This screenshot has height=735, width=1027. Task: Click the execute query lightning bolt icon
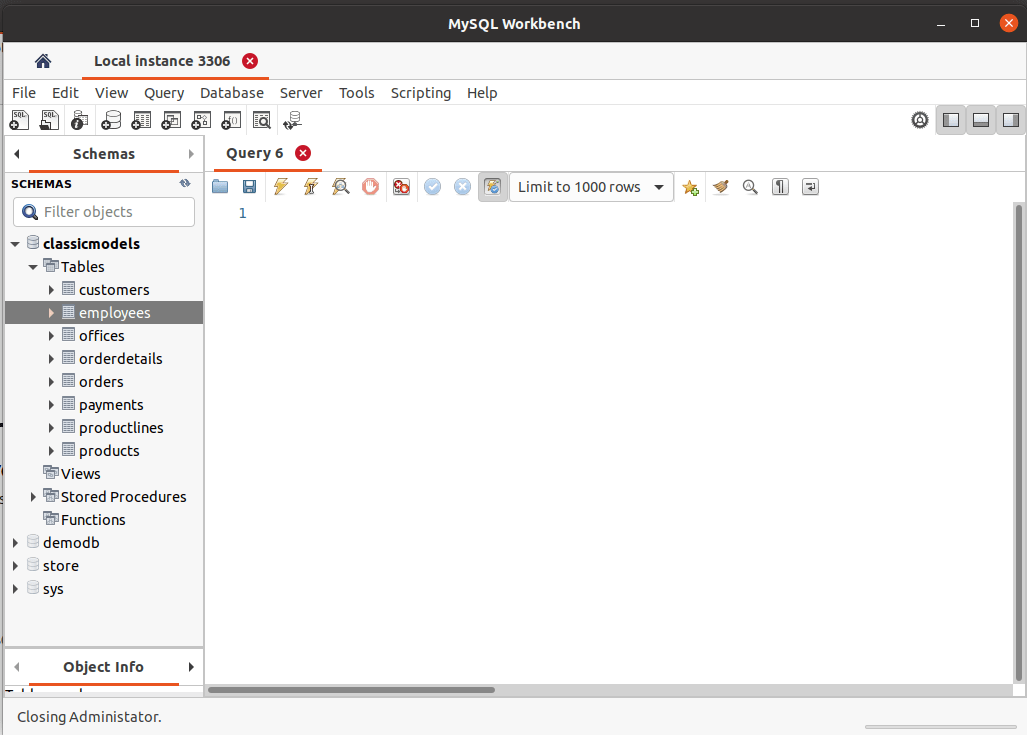(281, 187)
